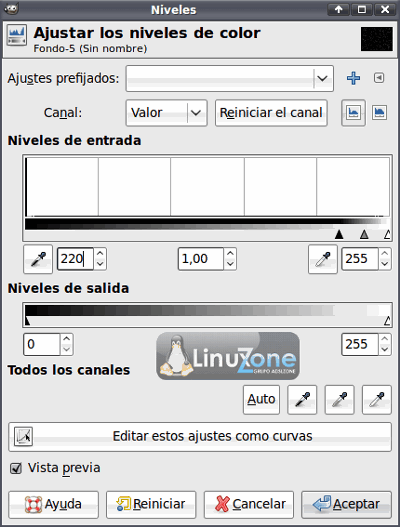Click the add preset plus icon
The height and width of the screenshot is (527, 400).
353,78
